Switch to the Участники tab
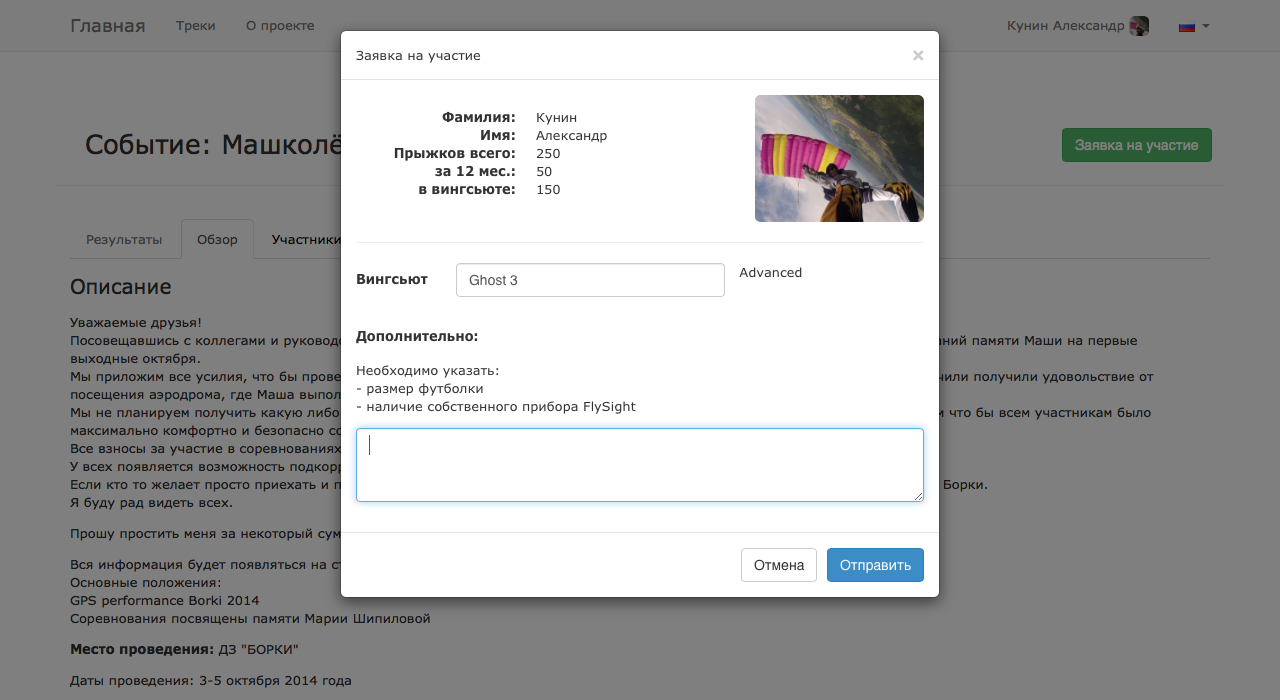The image size is (1280, 700). click(306, 240)
